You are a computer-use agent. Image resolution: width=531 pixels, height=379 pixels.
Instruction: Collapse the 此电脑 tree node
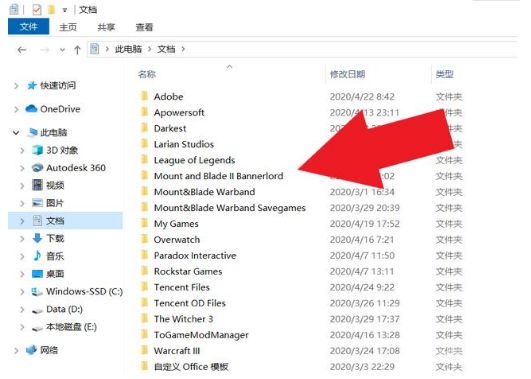click(x=16, y=133)
